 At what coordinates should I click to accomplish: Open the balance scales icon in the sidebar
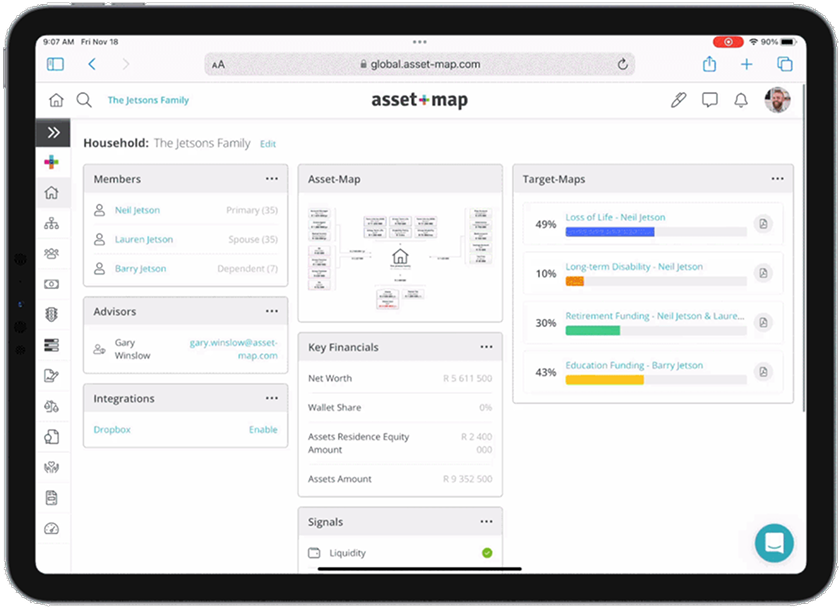pos(51,406)
